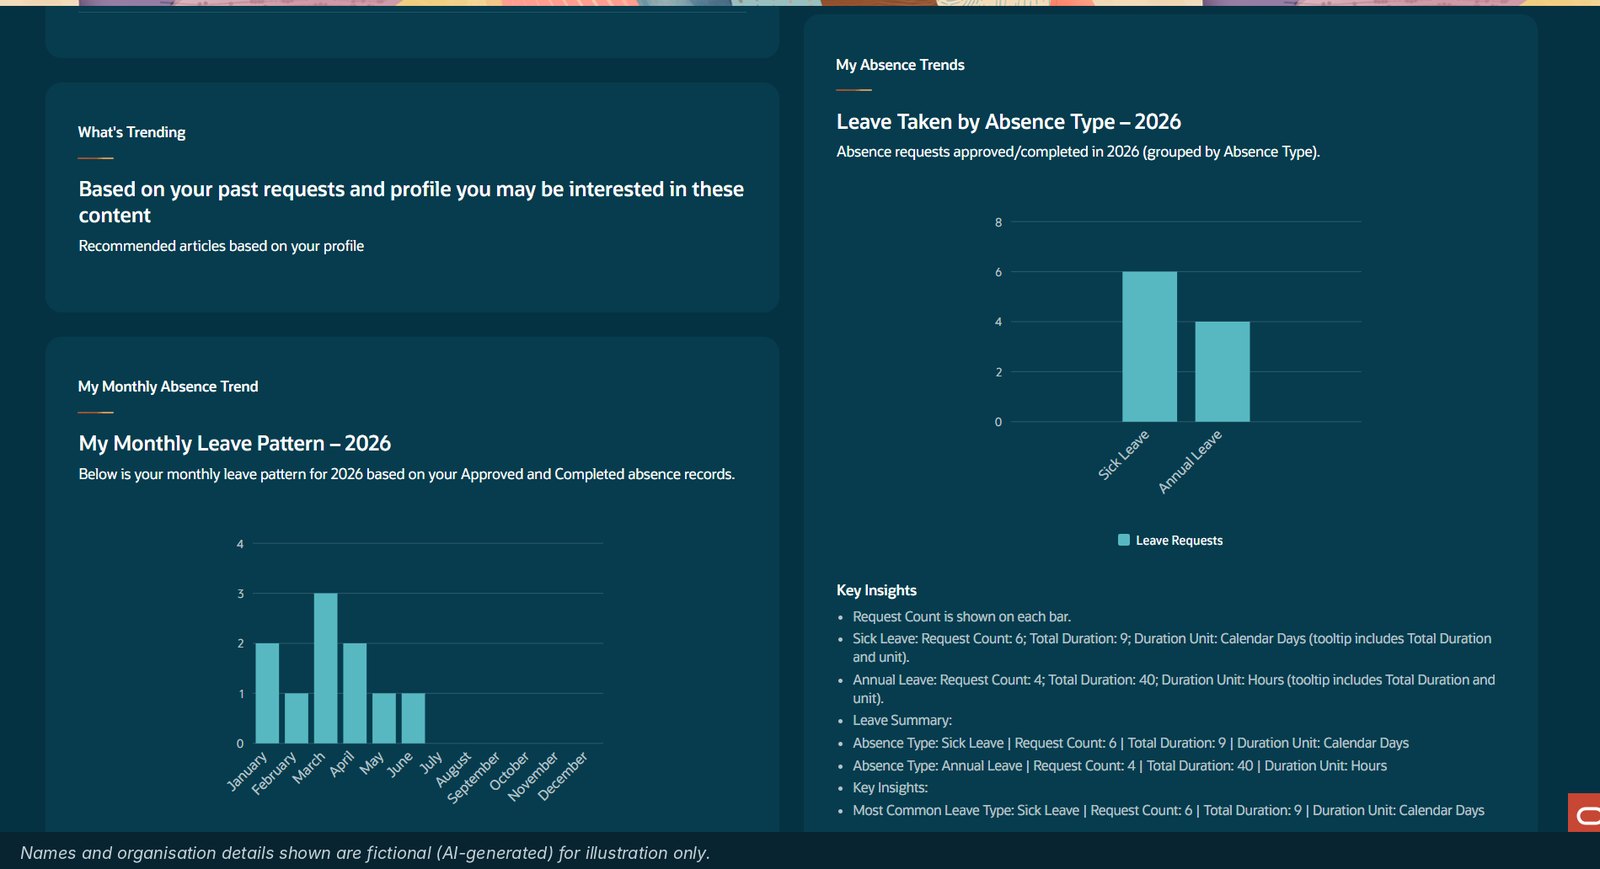Open the red chat assistant icon
This screenshot has height=869, width=1600.
pos(1584,813)
